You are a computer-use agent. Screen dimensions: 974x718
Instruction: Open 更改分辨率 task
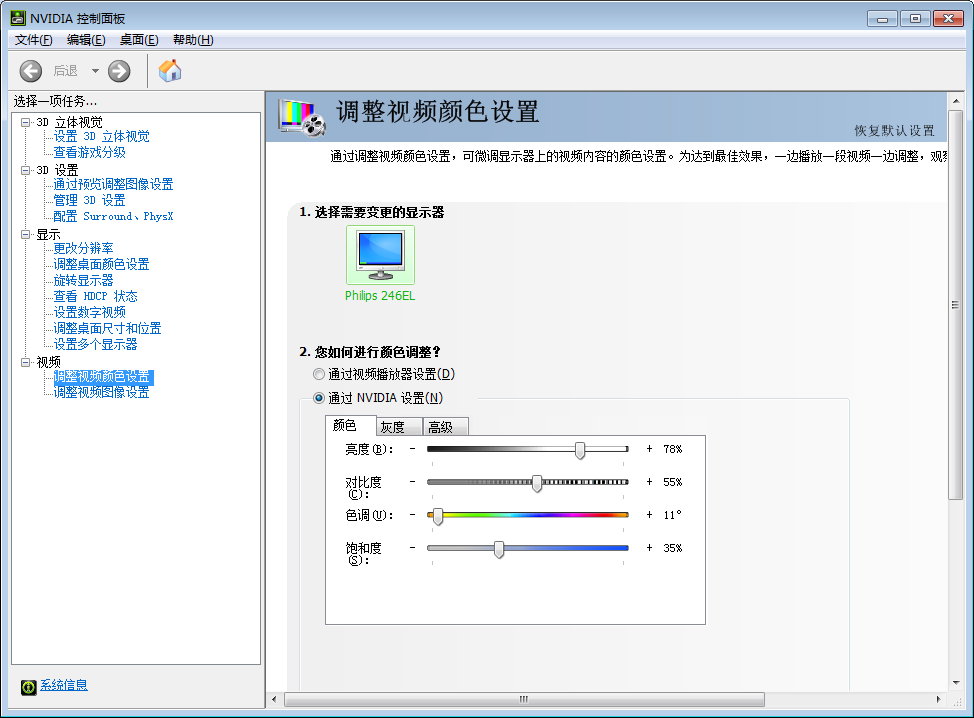pyautogui.click(x=83, y=248)
